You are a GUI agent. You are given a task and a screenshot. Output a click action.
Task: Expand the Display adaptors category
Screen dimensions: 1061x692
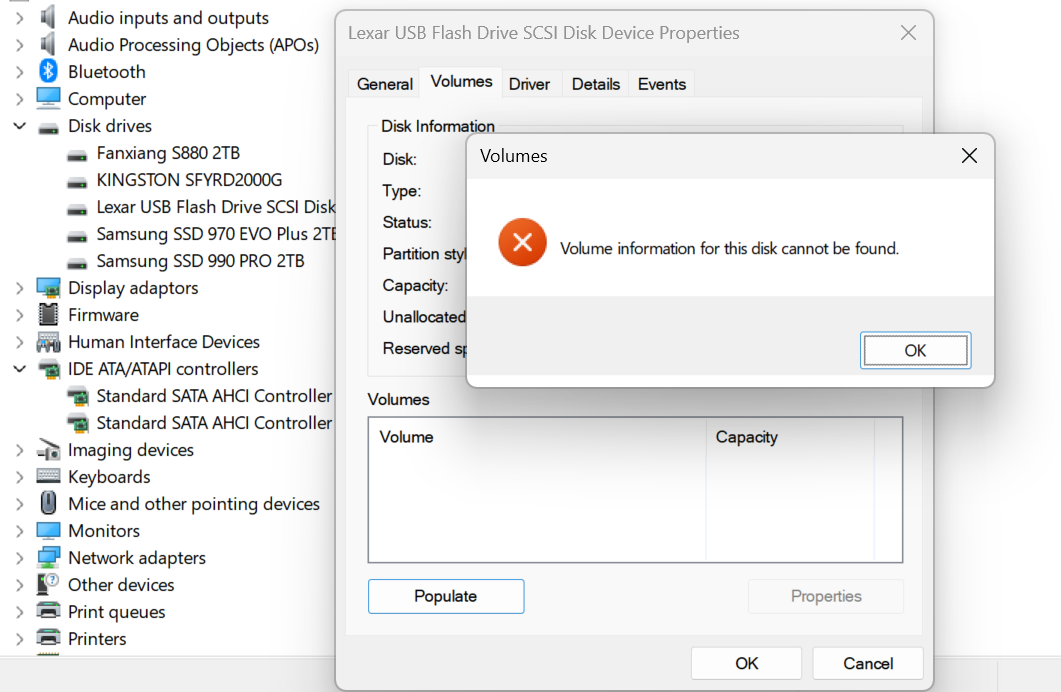(x=19, y=288)
